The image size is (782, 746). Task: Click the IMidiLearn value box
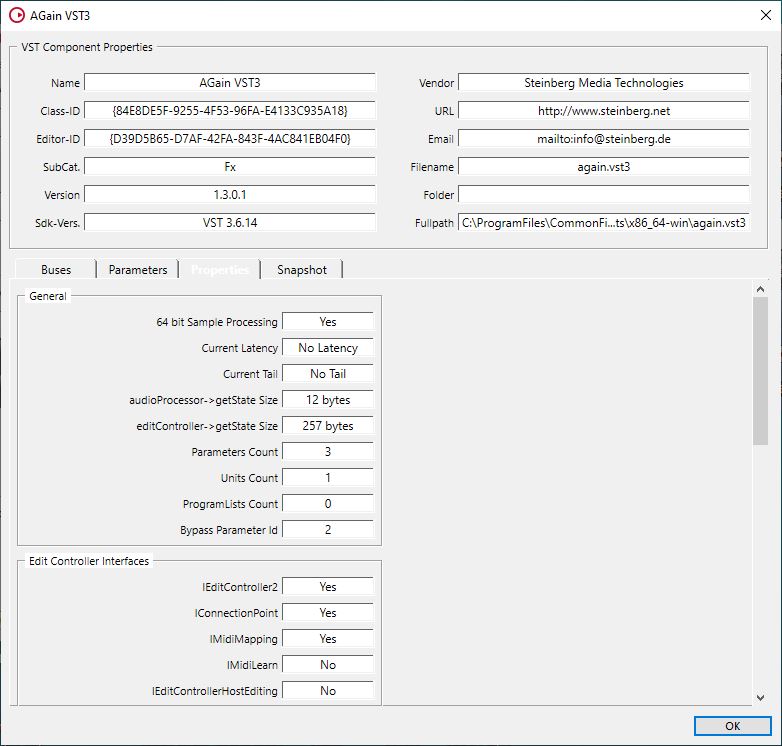328,665
